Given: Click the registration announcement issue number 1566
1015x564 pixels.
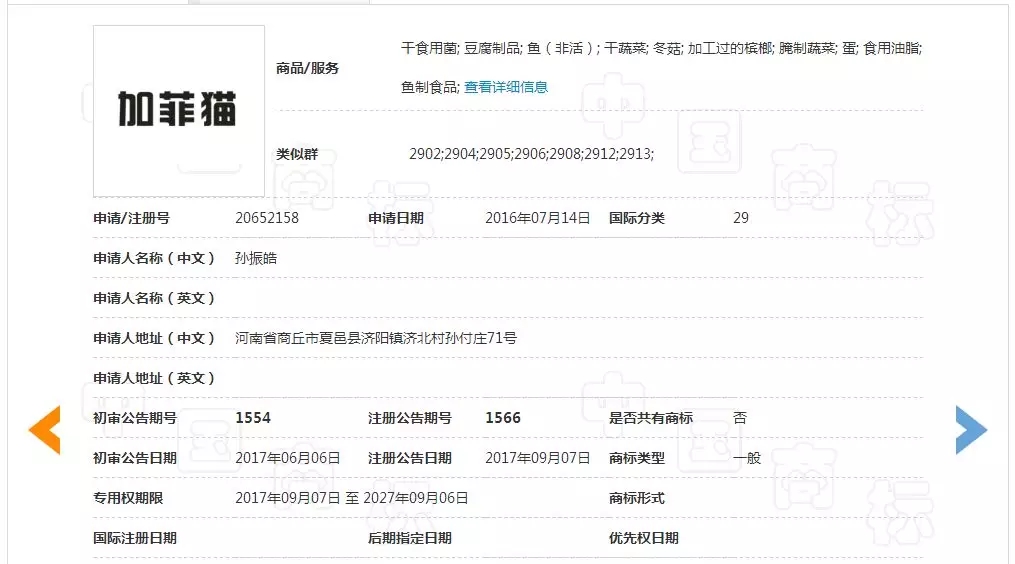Looking at the screenshot, I should (x=503, y=418).
